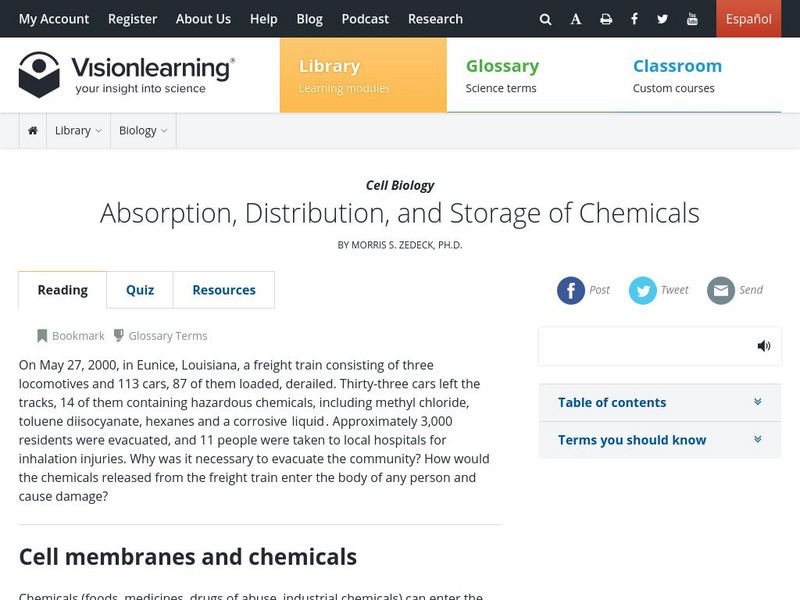Toggle audio with the speaker icon
The image size is (800, 600).
(x=764, y=346)
